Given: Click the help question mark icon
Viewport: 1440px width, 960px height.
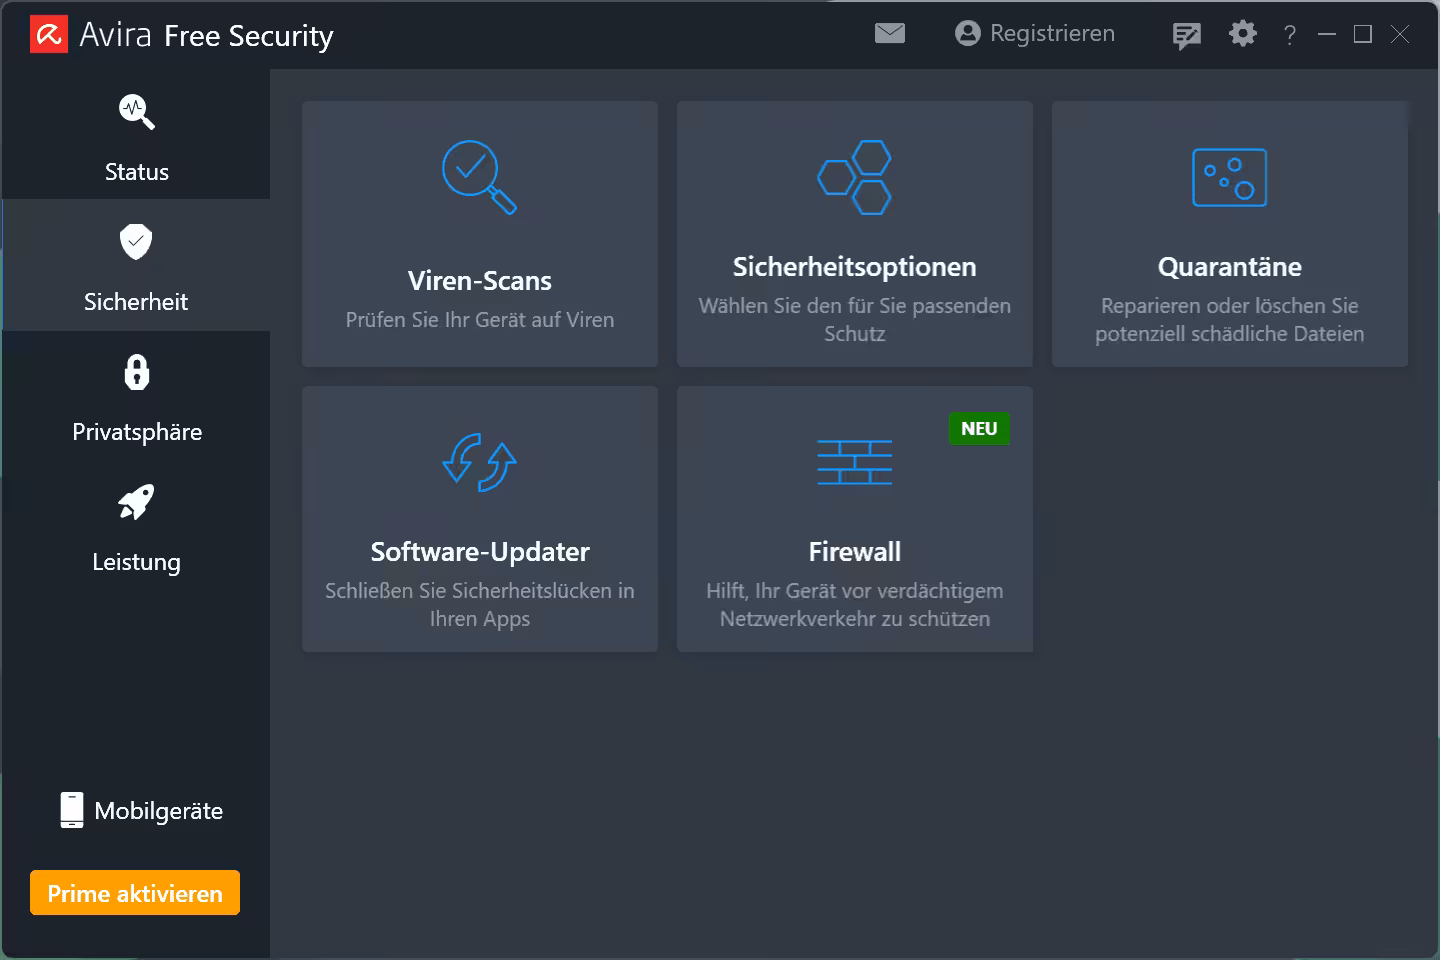Looking at the screenshot, I should (1289, 35).
